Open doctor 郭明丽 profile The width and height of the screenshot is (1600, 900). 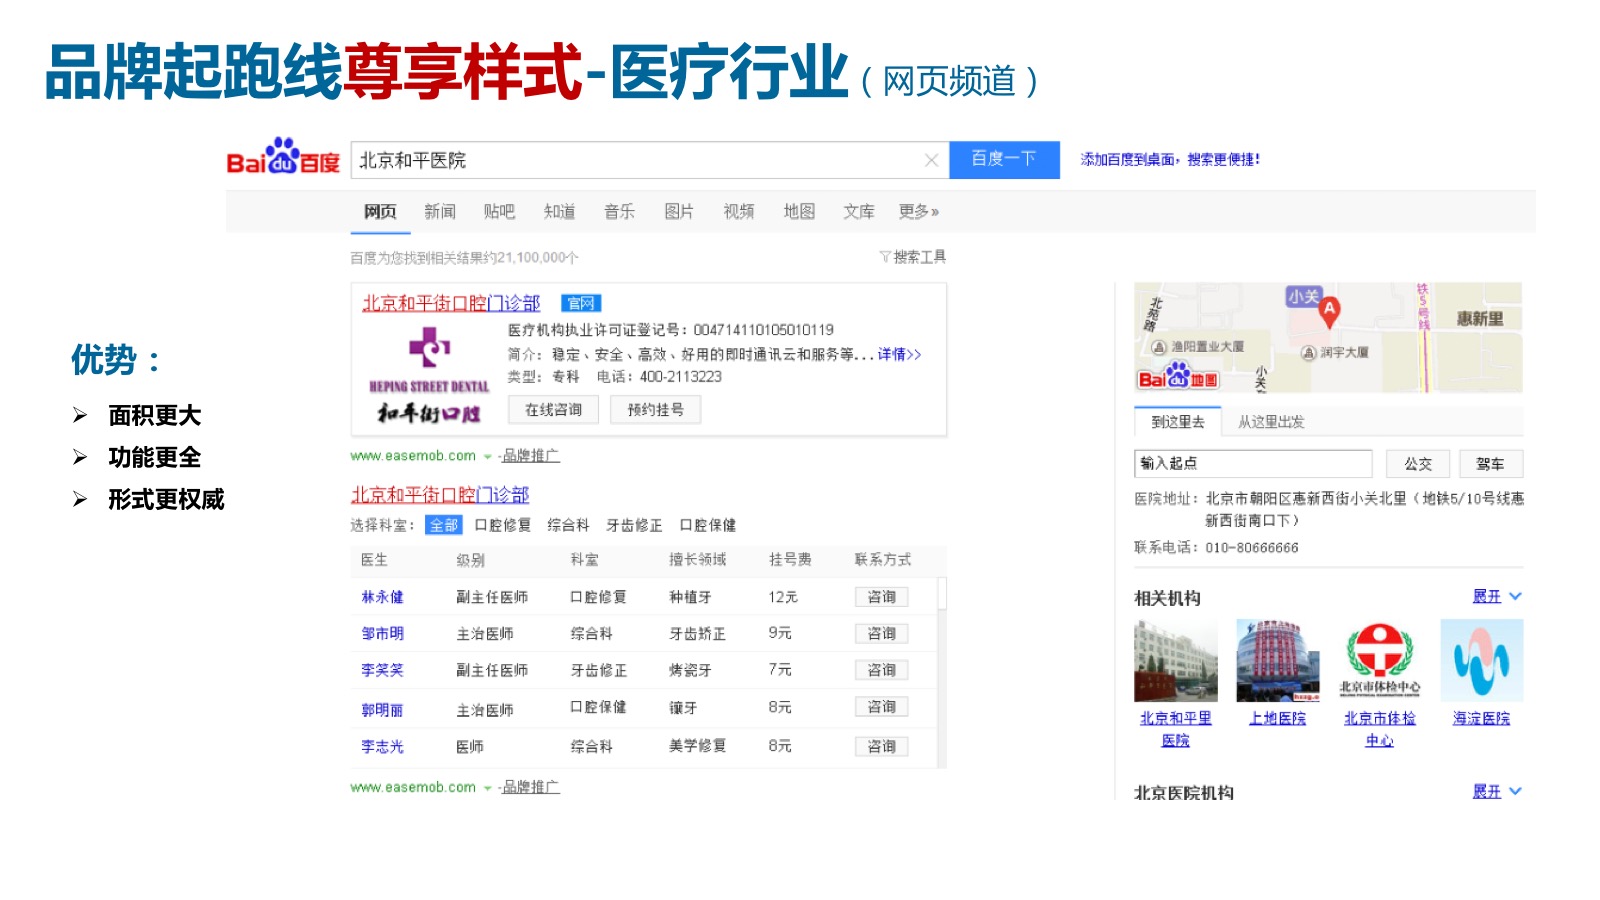pos(383,710)
